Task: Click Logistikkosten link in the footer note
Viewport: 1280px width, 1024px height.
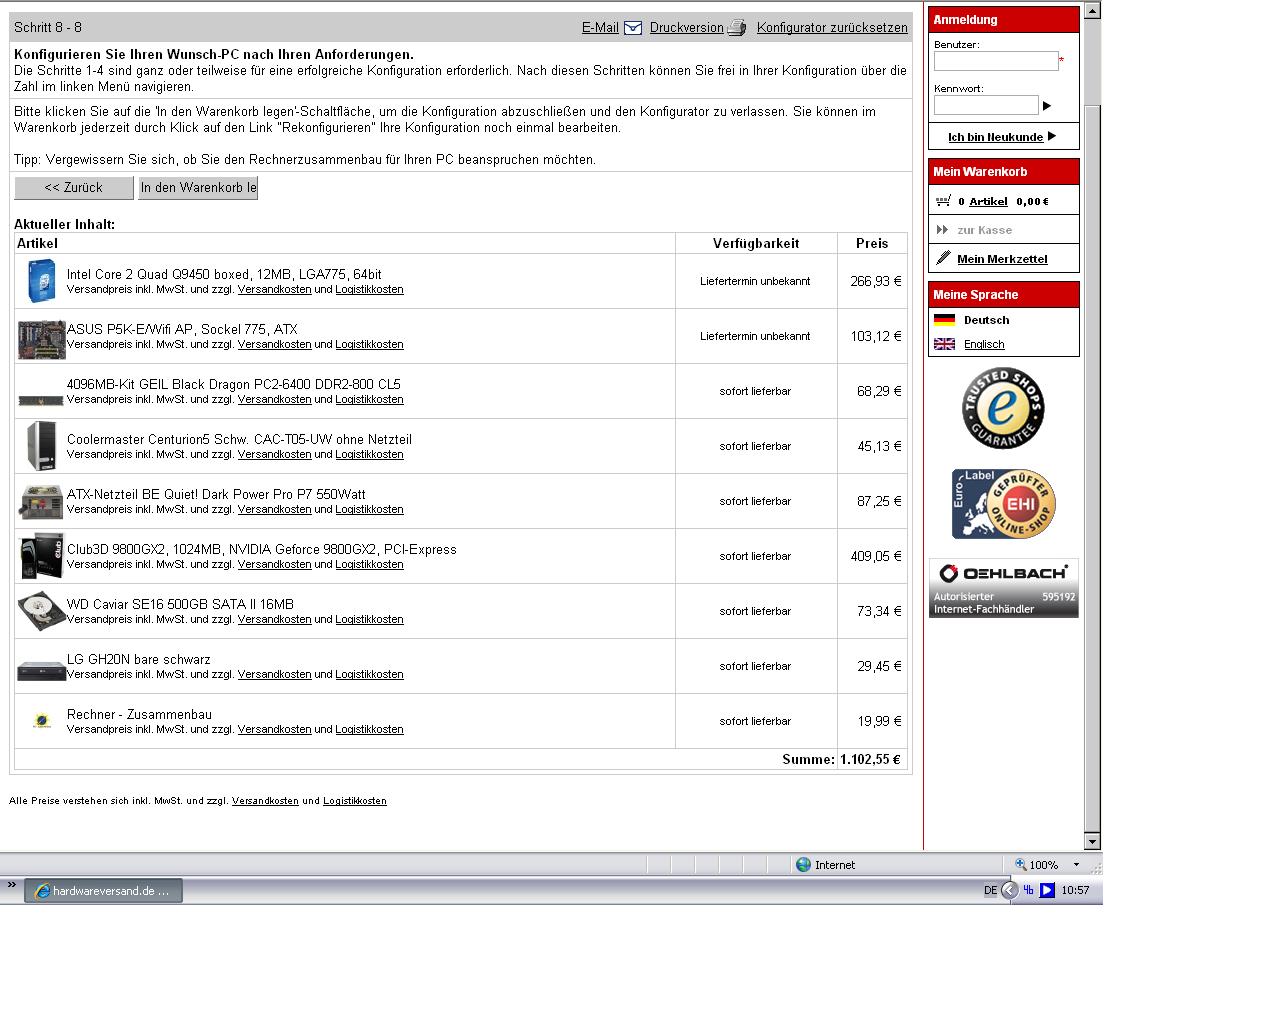Action: point(355,801)
